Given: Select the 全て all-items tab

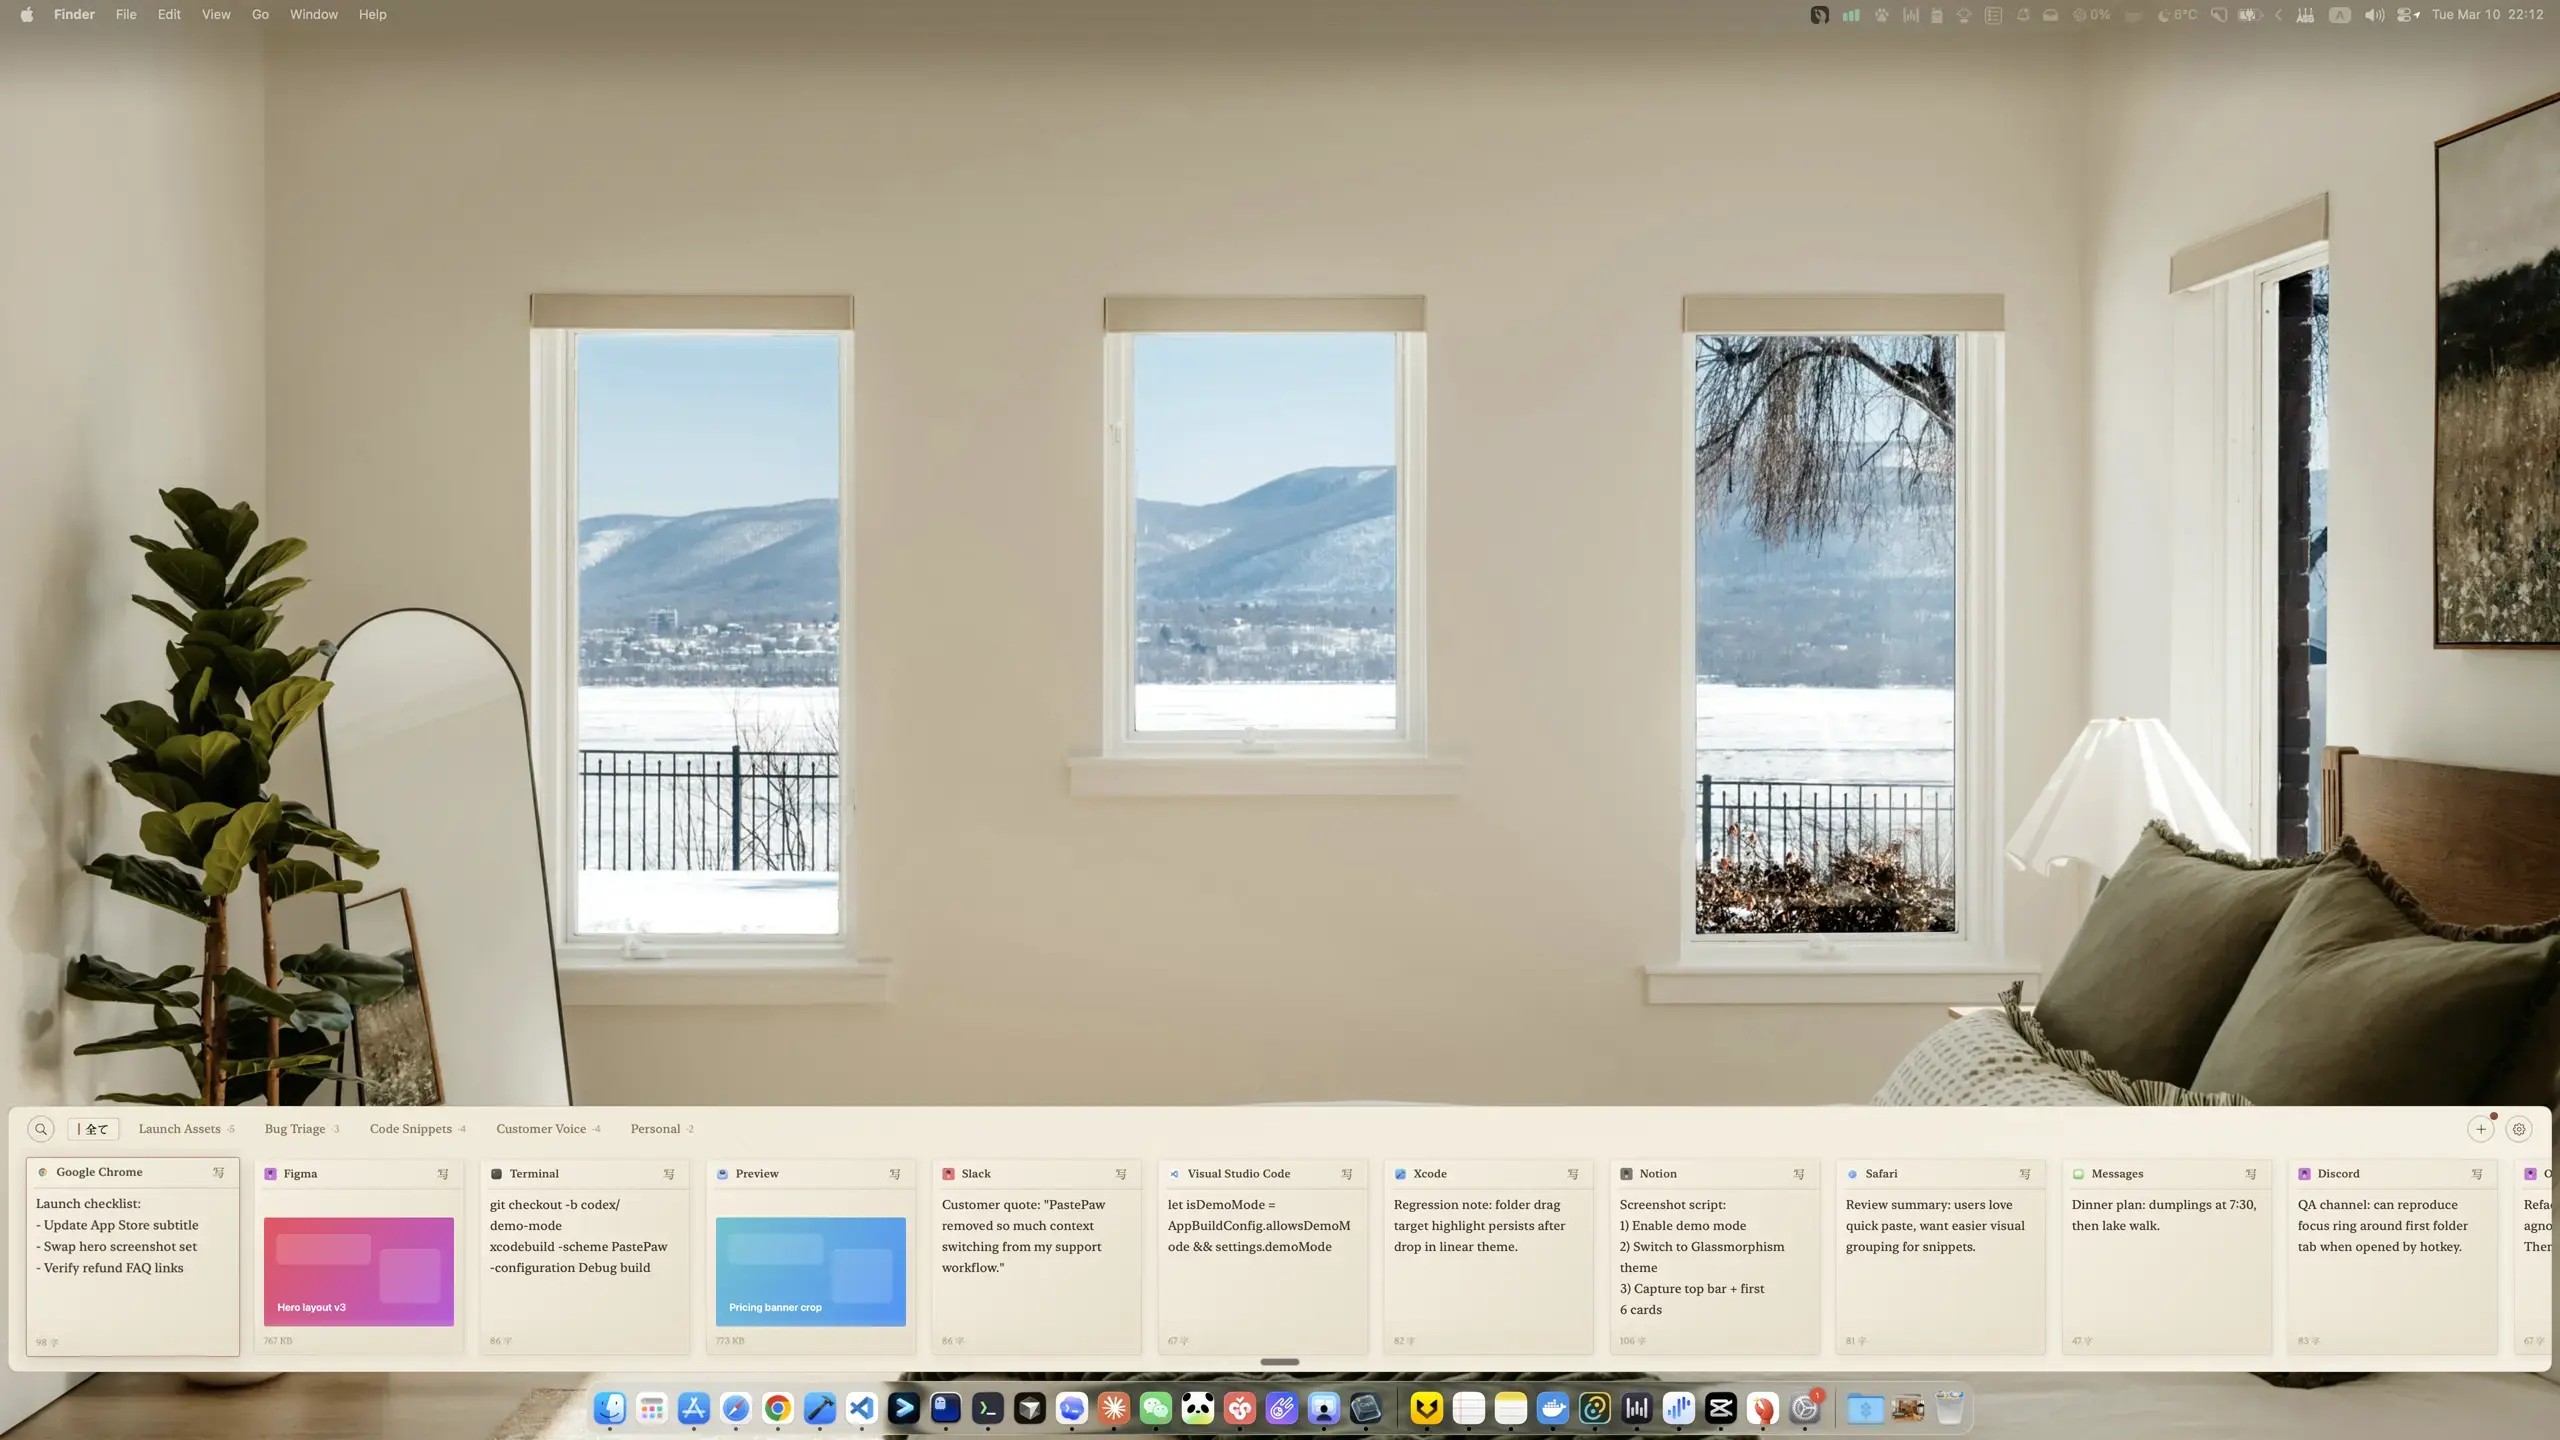Looking at the screenshot, I should click(94, 1129).
